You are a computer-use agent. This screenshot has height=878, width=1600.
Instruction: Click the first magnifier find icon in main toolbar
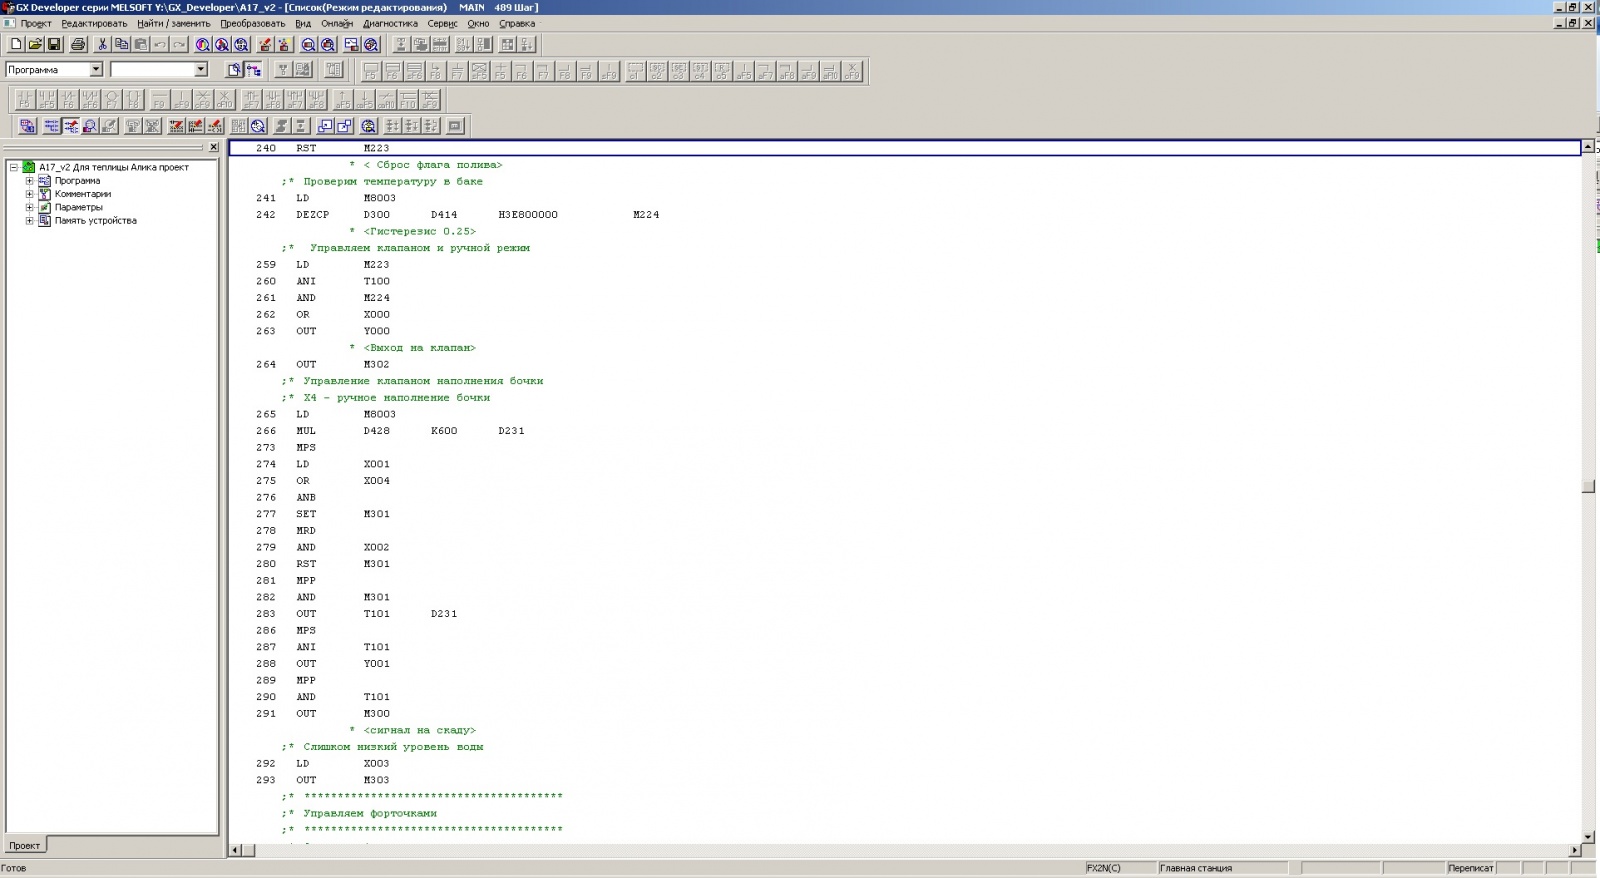click(203, 44)
